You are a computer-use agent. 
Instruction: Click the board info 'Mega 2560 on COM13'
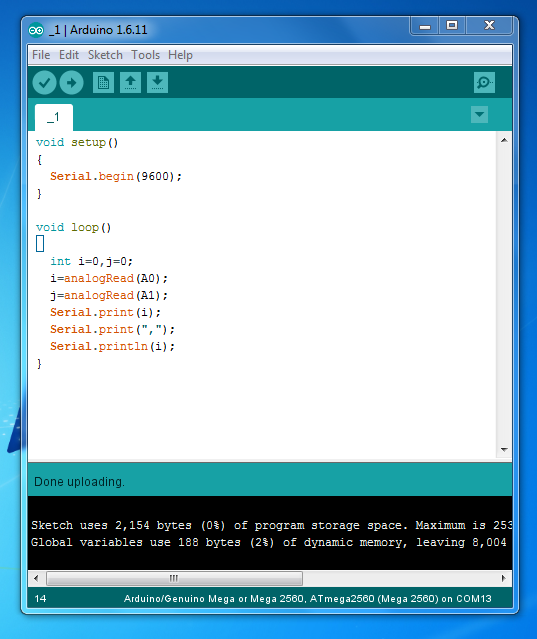coord(308,599)
